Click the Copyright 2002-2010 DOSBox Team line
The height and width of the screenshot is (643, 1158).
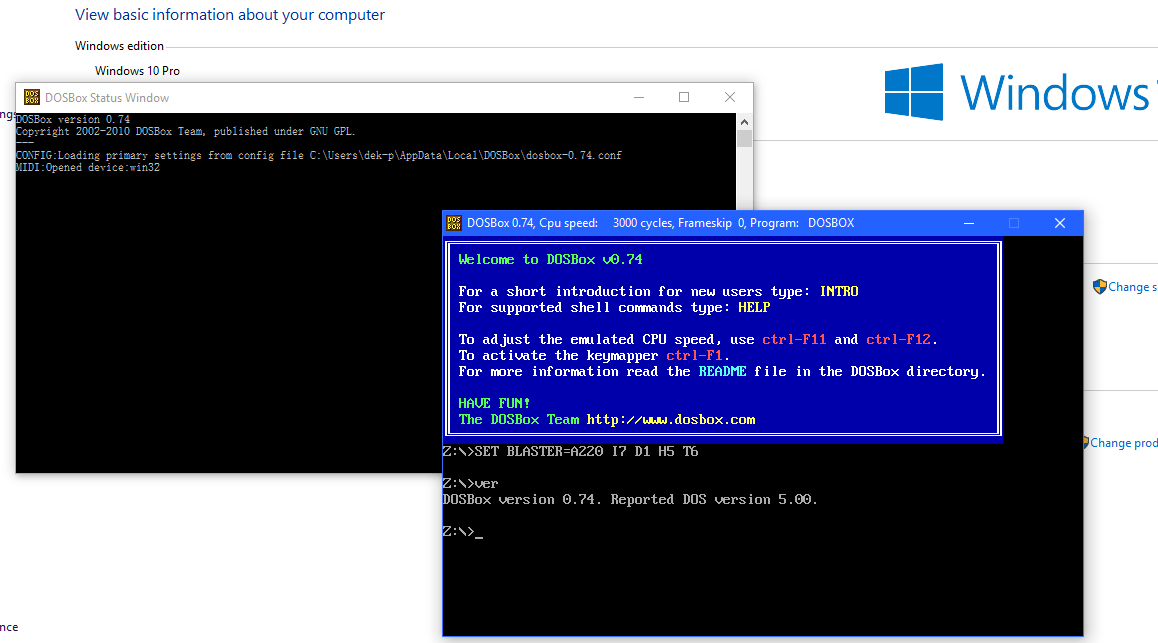tap(185, 131)
